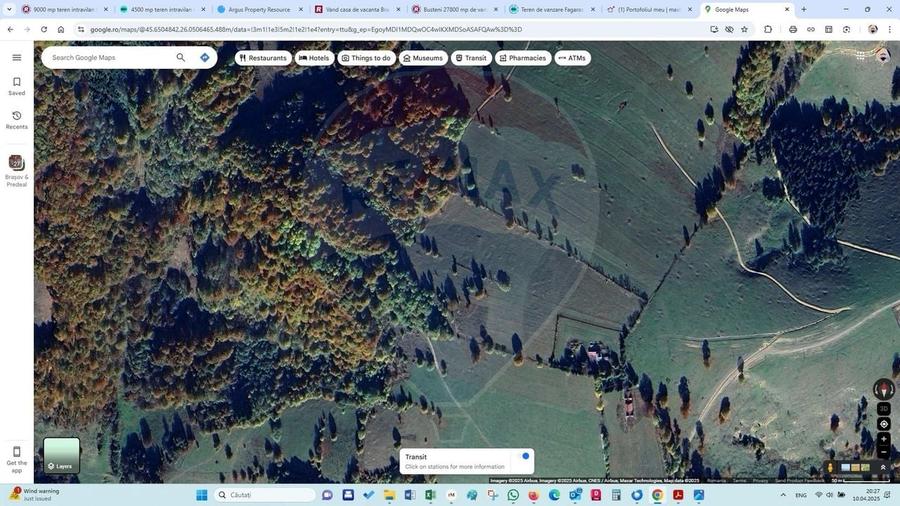Filter map by Pharmacies

522,58
